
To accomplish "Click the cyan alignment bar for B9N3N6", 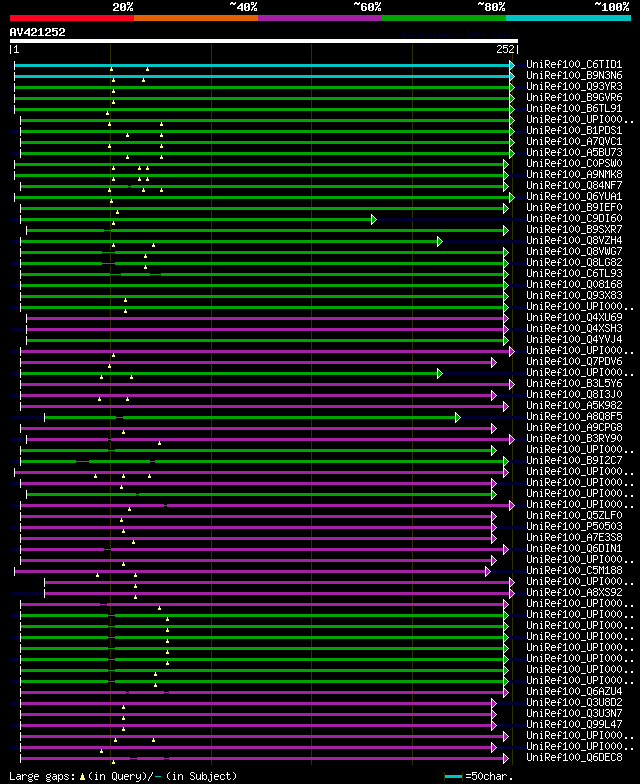I will point(262,76).
